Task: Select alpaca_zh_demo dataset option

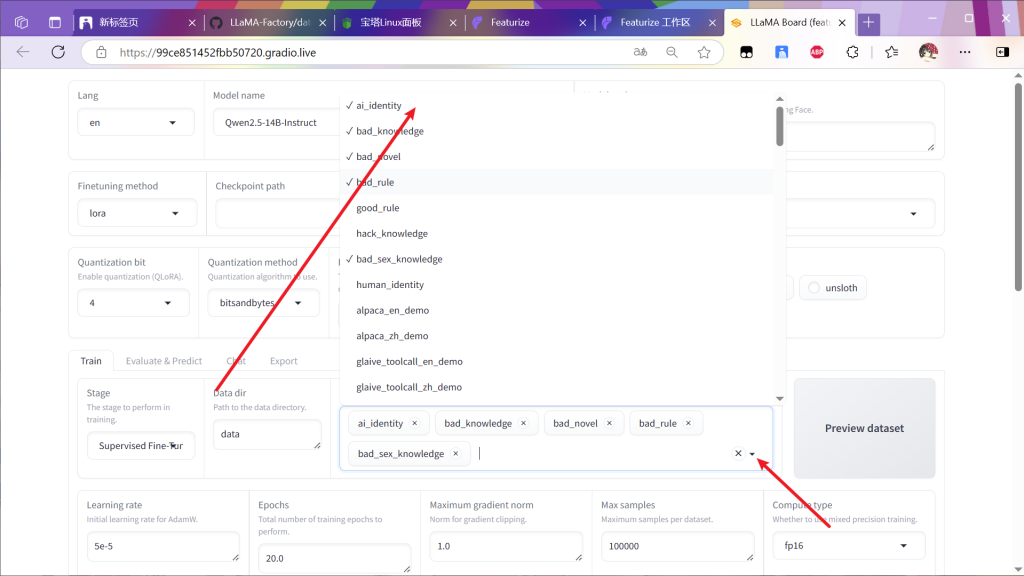Action: coord(556,336)
